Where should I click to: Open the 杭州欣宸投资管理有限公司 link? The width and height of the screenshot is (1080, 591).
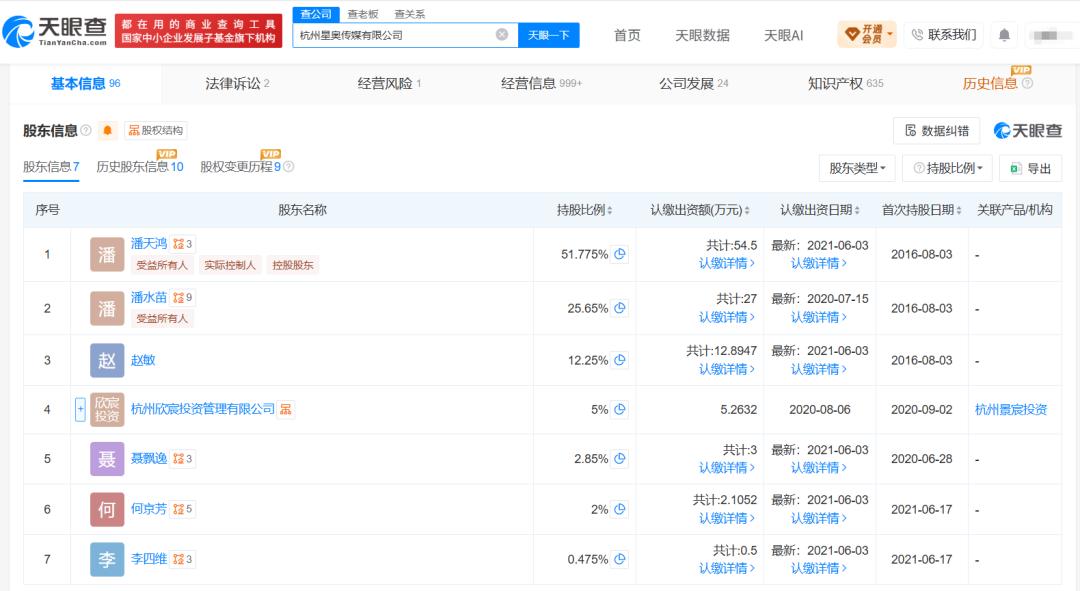coord(202,409)
